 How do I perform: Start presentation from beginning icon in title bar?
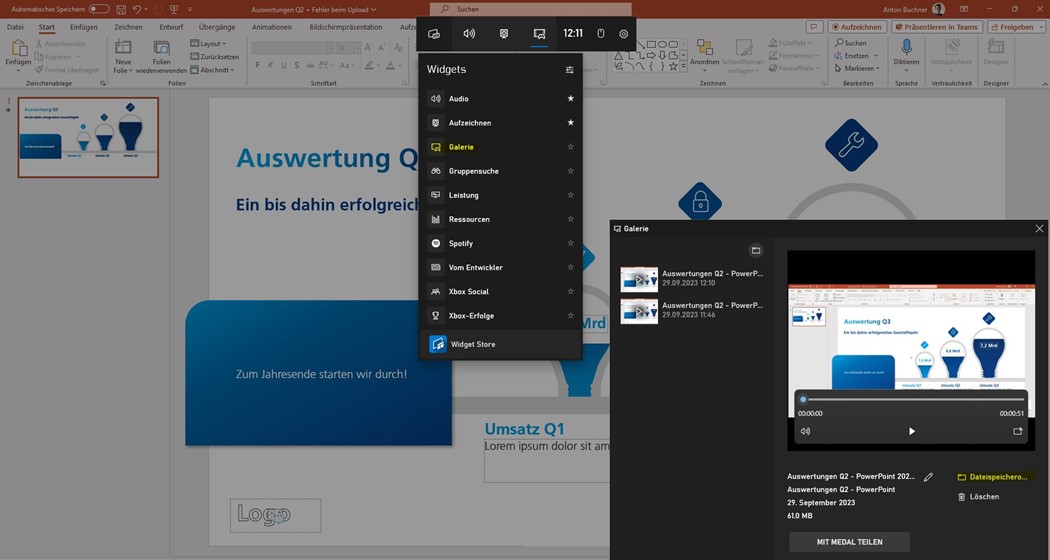[174, 9]
